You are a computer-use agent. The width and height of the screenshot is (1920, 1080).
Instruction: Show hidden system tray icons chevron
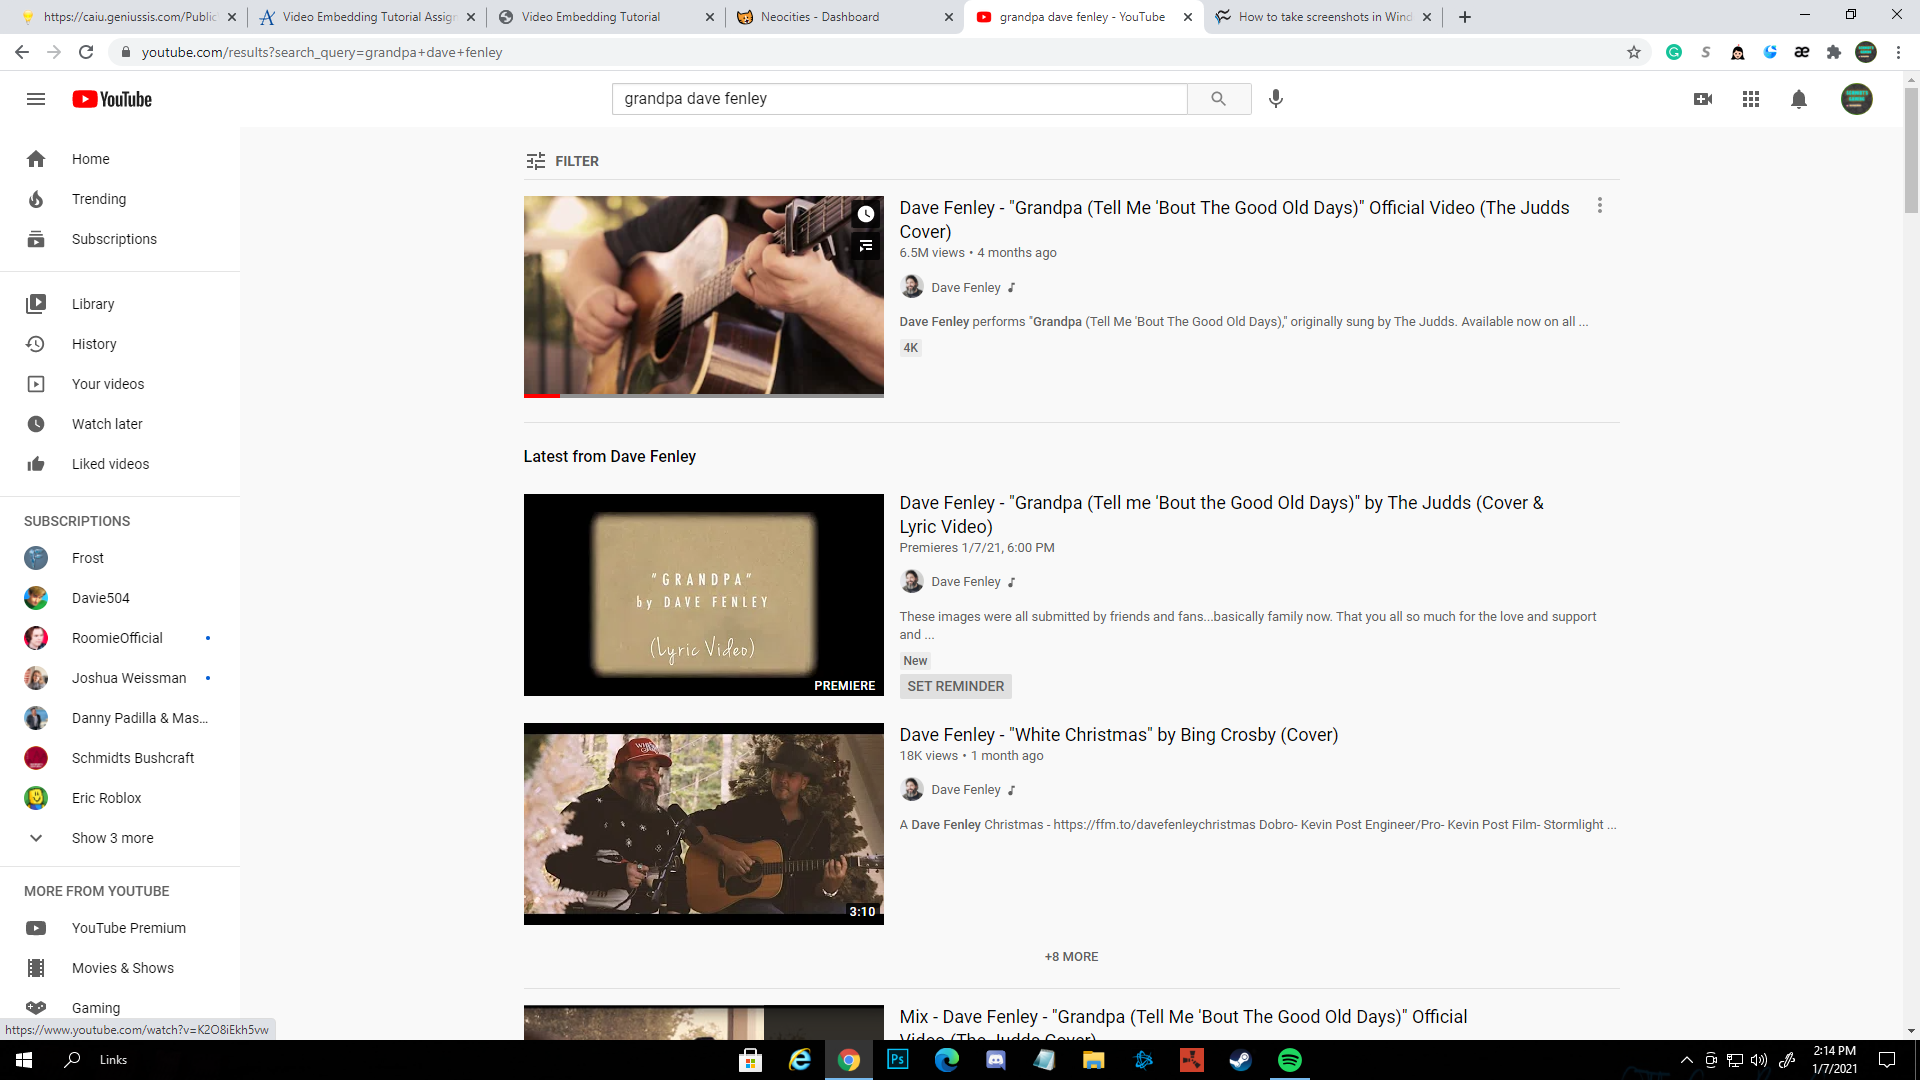click(x=1687, y=1060)
